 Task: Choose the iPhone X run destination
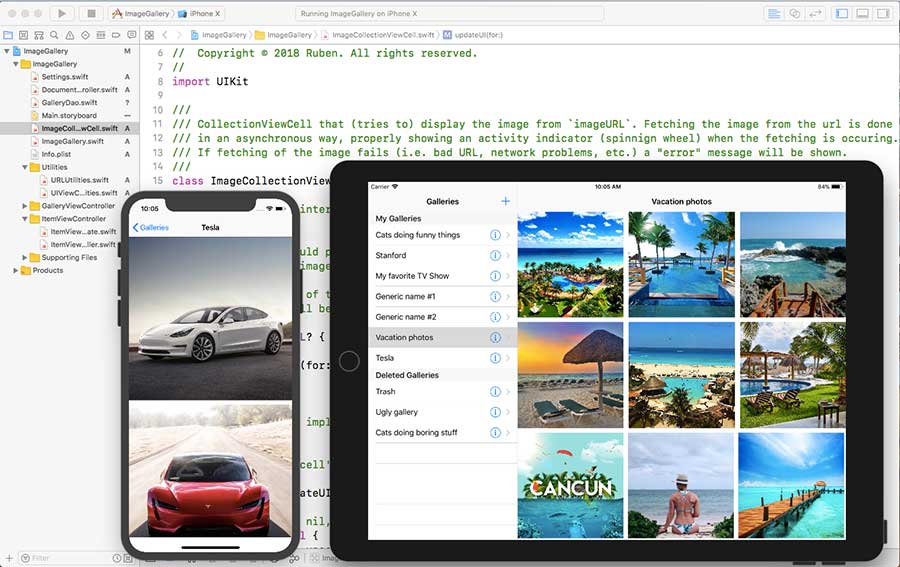[x=199, y=13]
